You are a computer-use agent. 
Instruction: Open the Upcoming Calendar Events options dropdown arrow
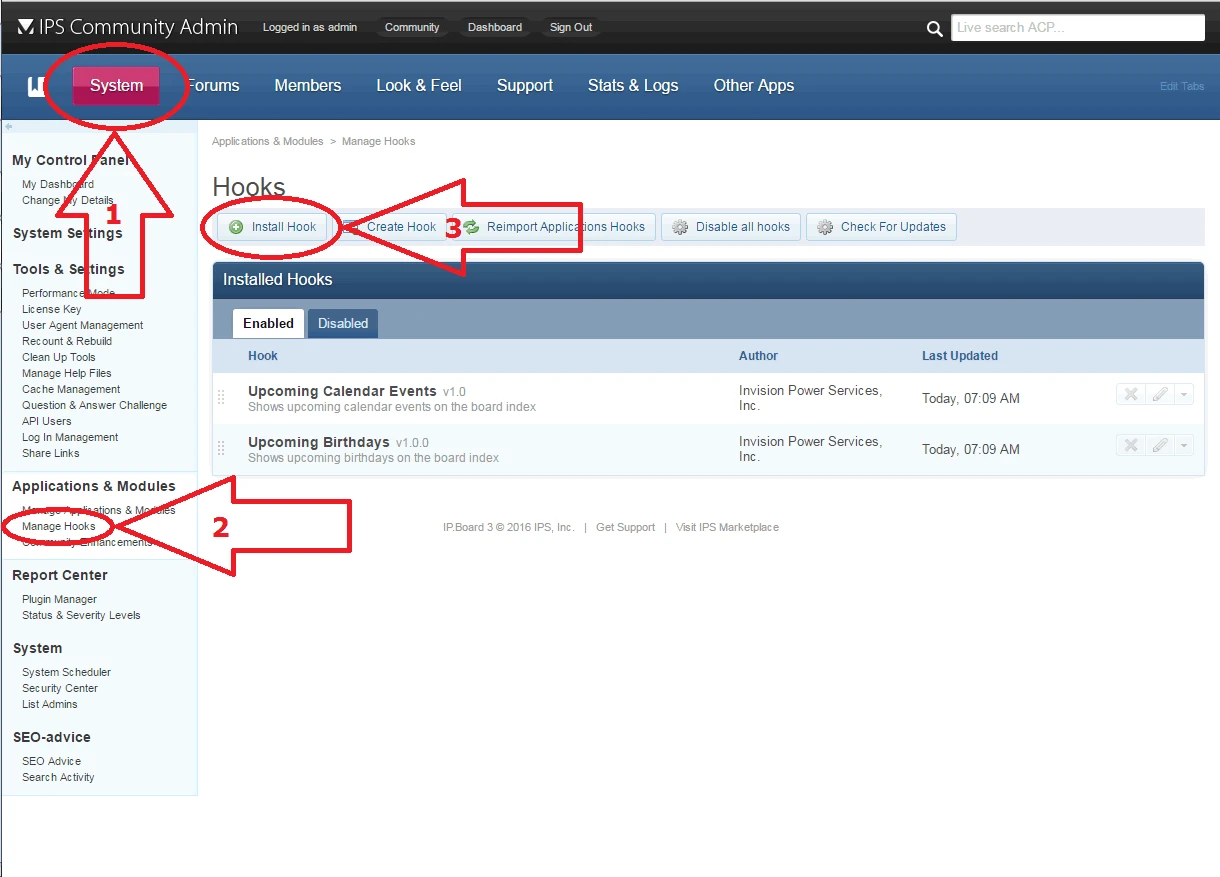(x=1184, y=394)
